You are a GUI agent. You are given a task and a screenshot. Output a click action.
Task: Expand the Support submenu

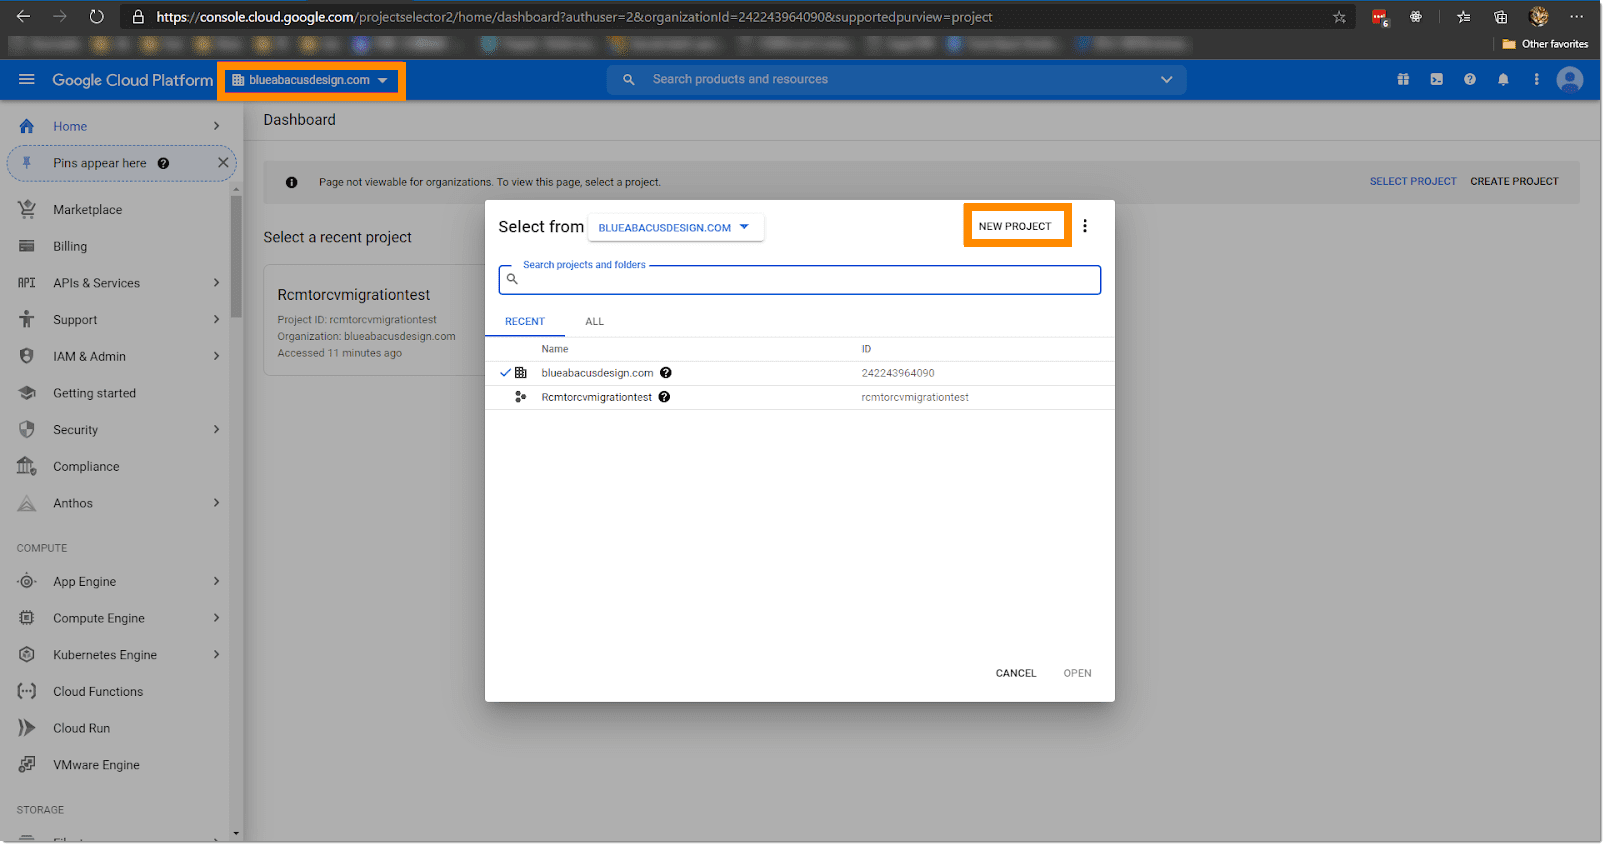(216, 320)
